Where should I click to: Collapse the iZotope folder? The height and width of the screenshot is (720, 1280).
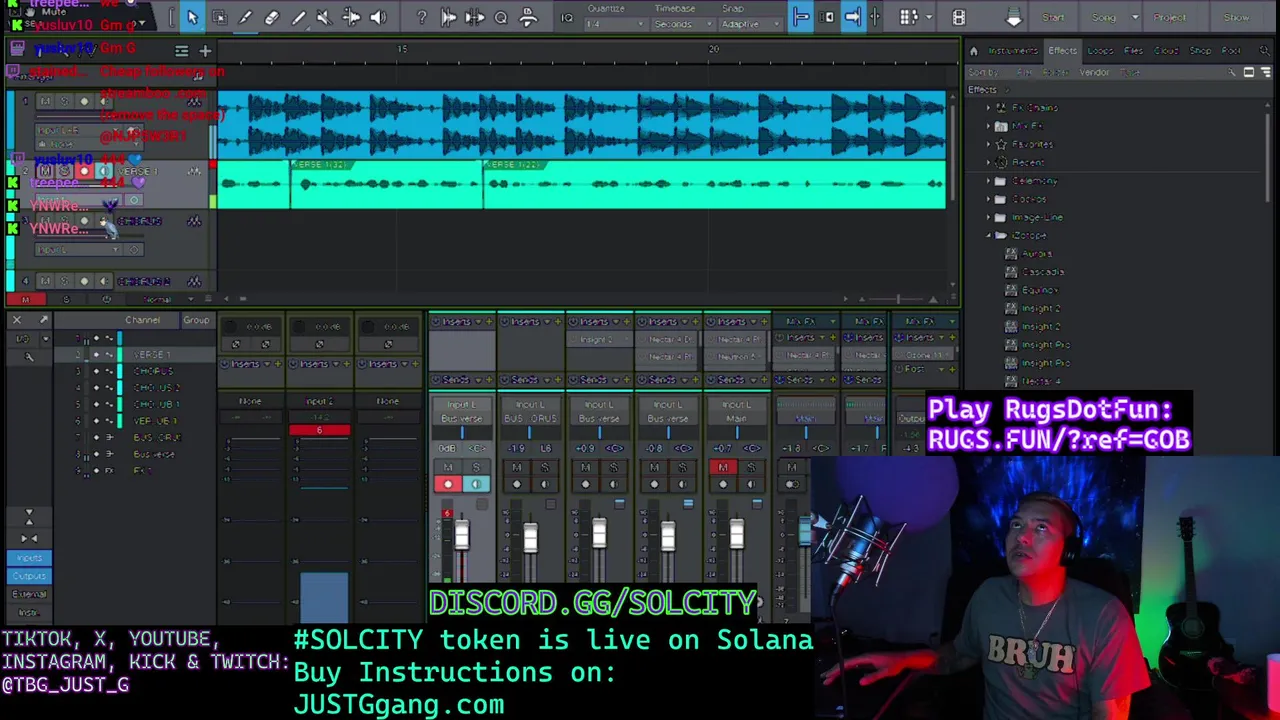pos(989,235)
